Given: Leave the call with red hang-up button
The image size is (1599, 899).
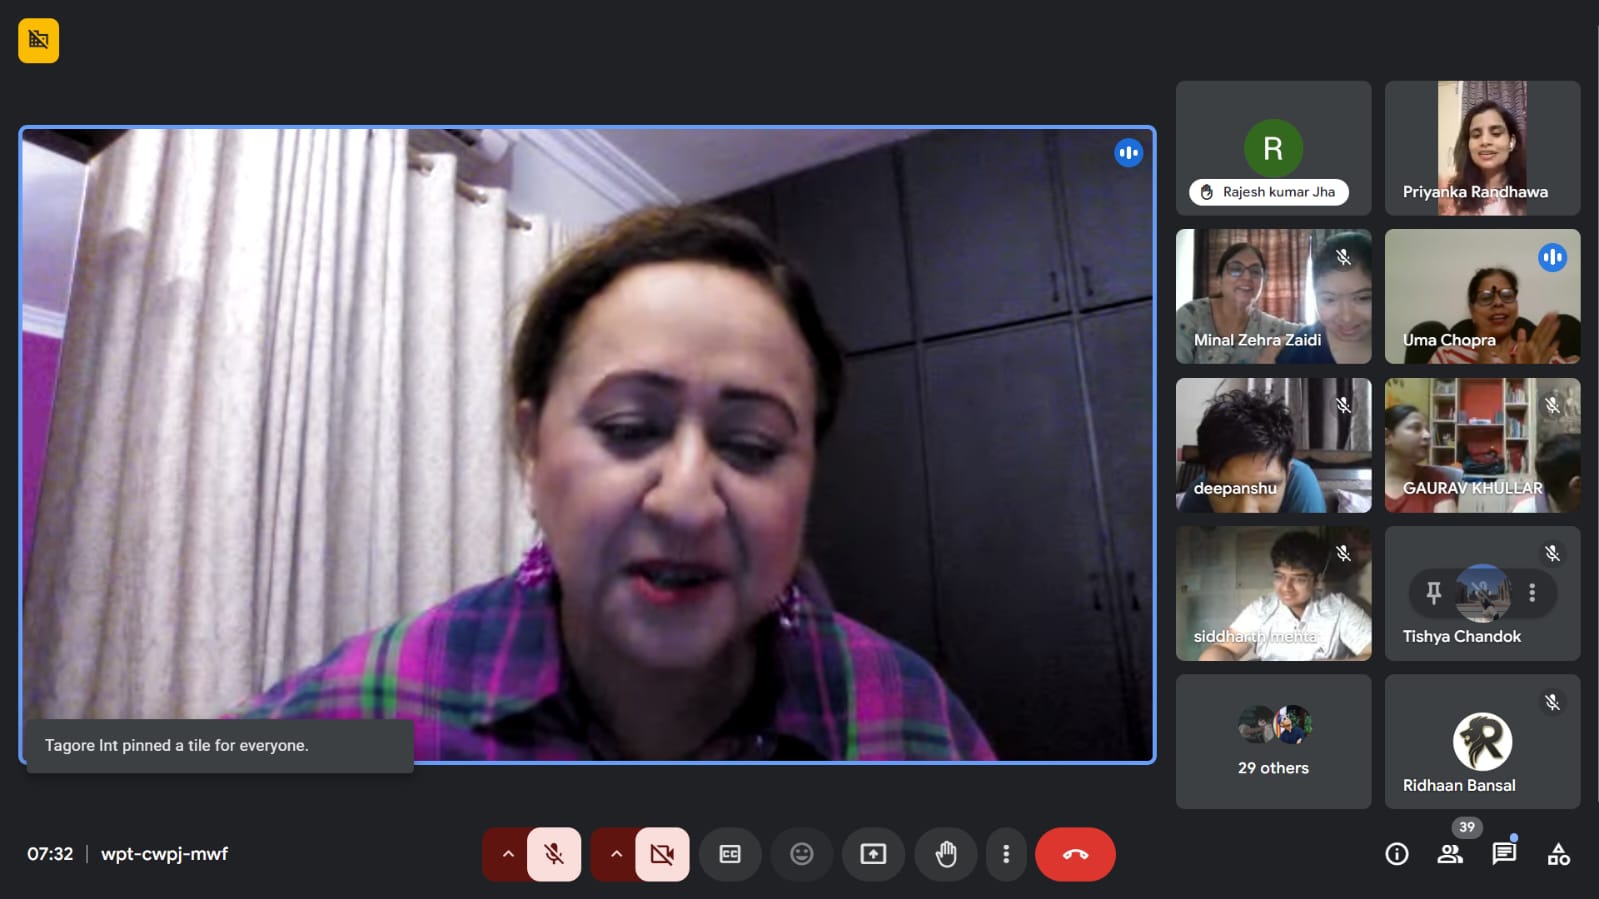Looking at the screenshot, I should (x=1075, y=854).
